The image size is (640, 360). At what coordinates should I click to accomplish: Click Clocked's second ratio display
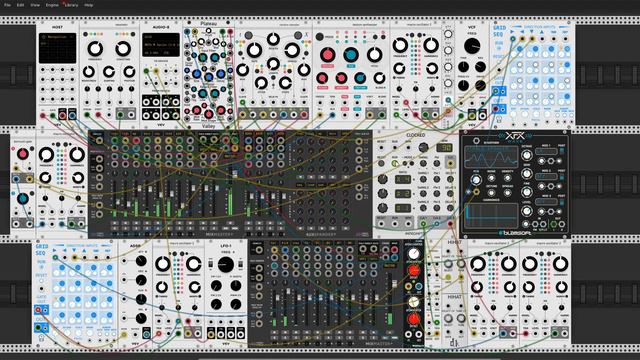(x=402, y=193)
